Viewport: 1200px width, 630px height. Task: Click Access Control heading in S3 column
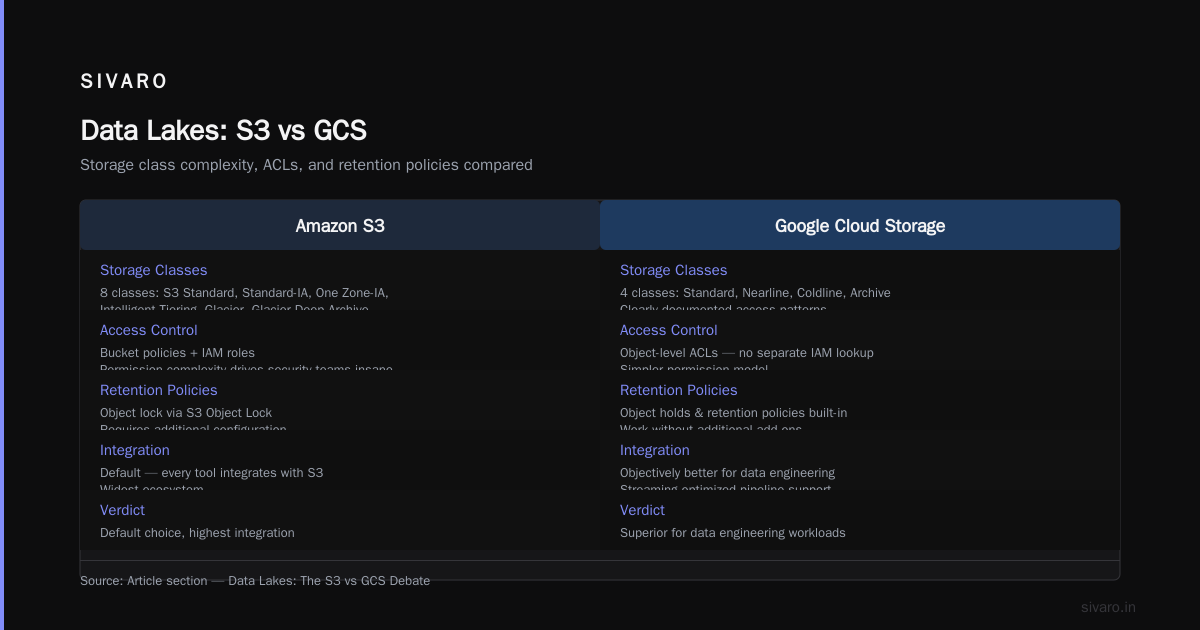(x=149, y=330)
